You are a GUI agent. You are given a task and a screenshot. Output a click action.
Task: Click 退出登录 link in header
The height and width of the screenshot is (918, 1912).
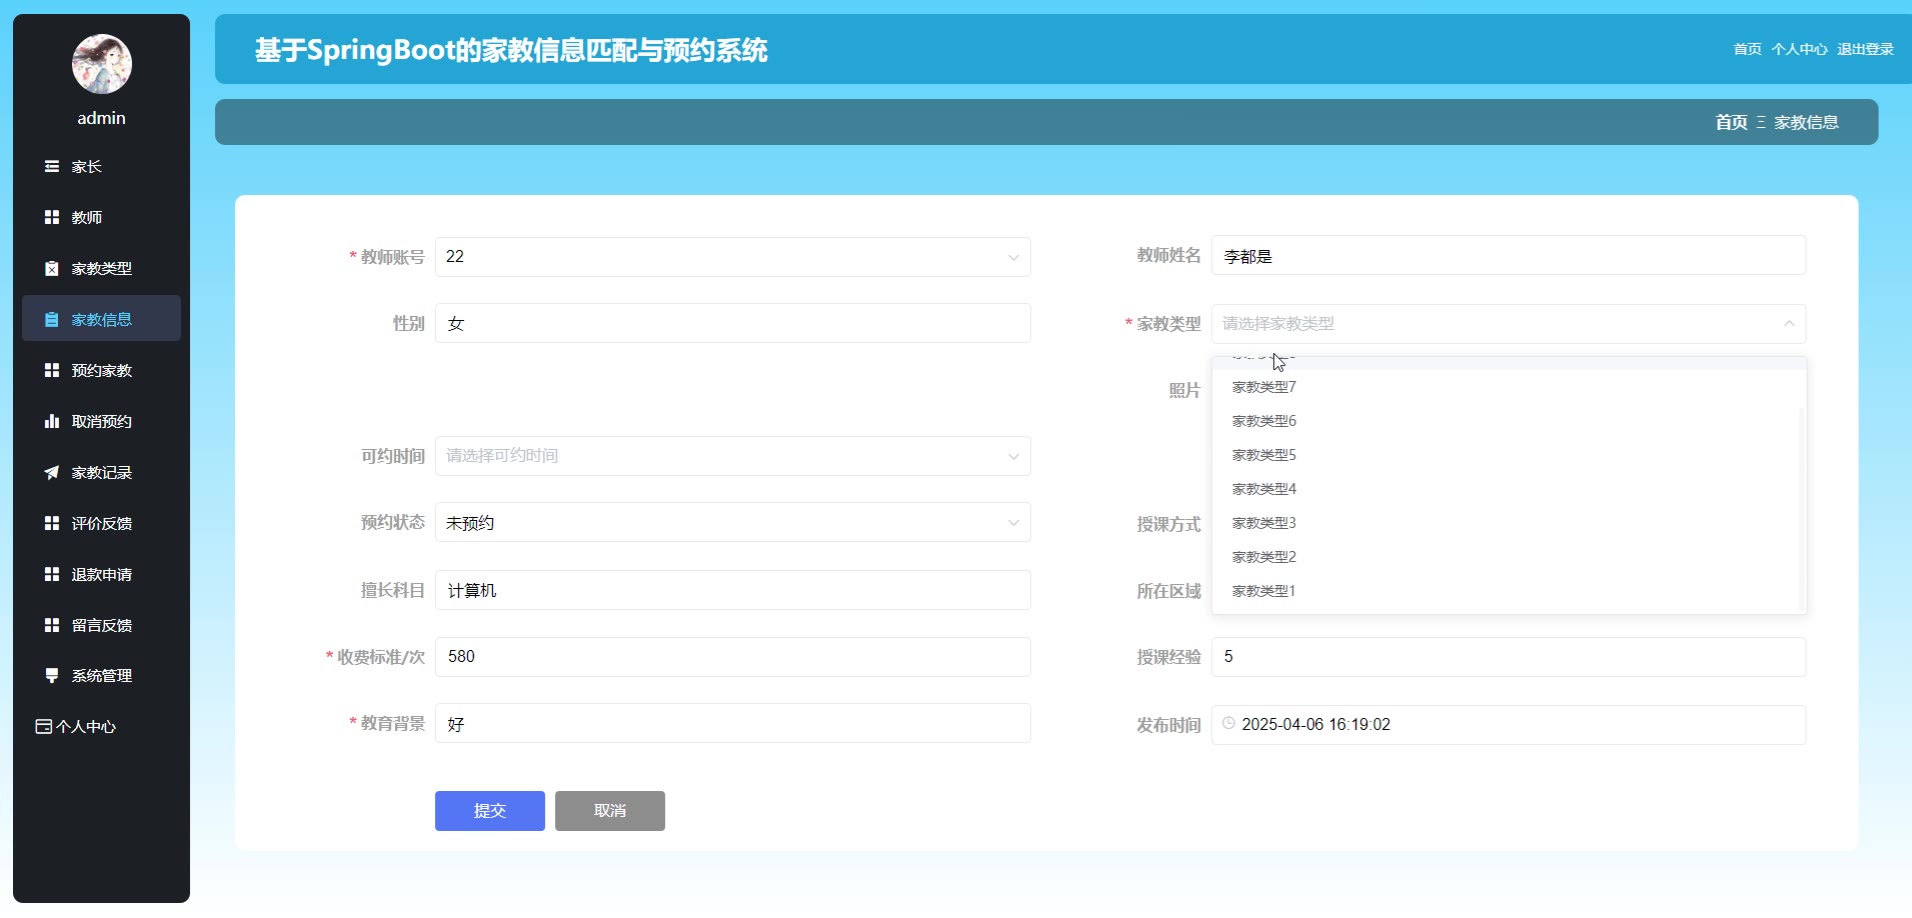(x=1865, y=49)
